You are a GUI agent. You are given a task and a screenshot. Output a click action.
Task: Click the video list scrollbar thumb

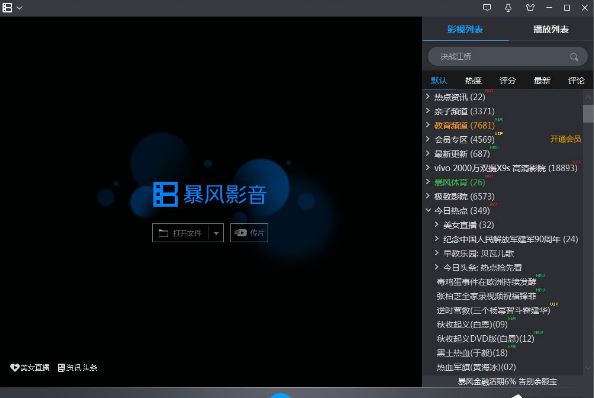(588, 114)
